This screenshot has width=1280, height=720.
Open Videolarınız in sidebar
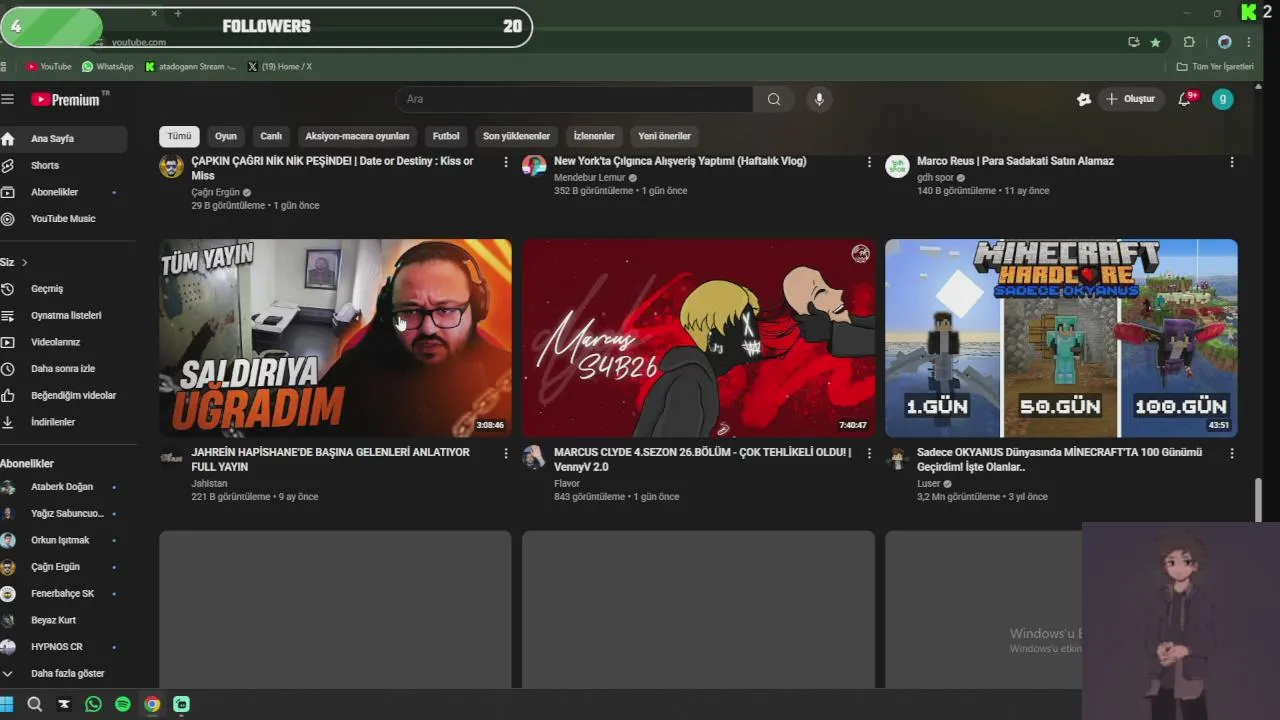(63, 342)
